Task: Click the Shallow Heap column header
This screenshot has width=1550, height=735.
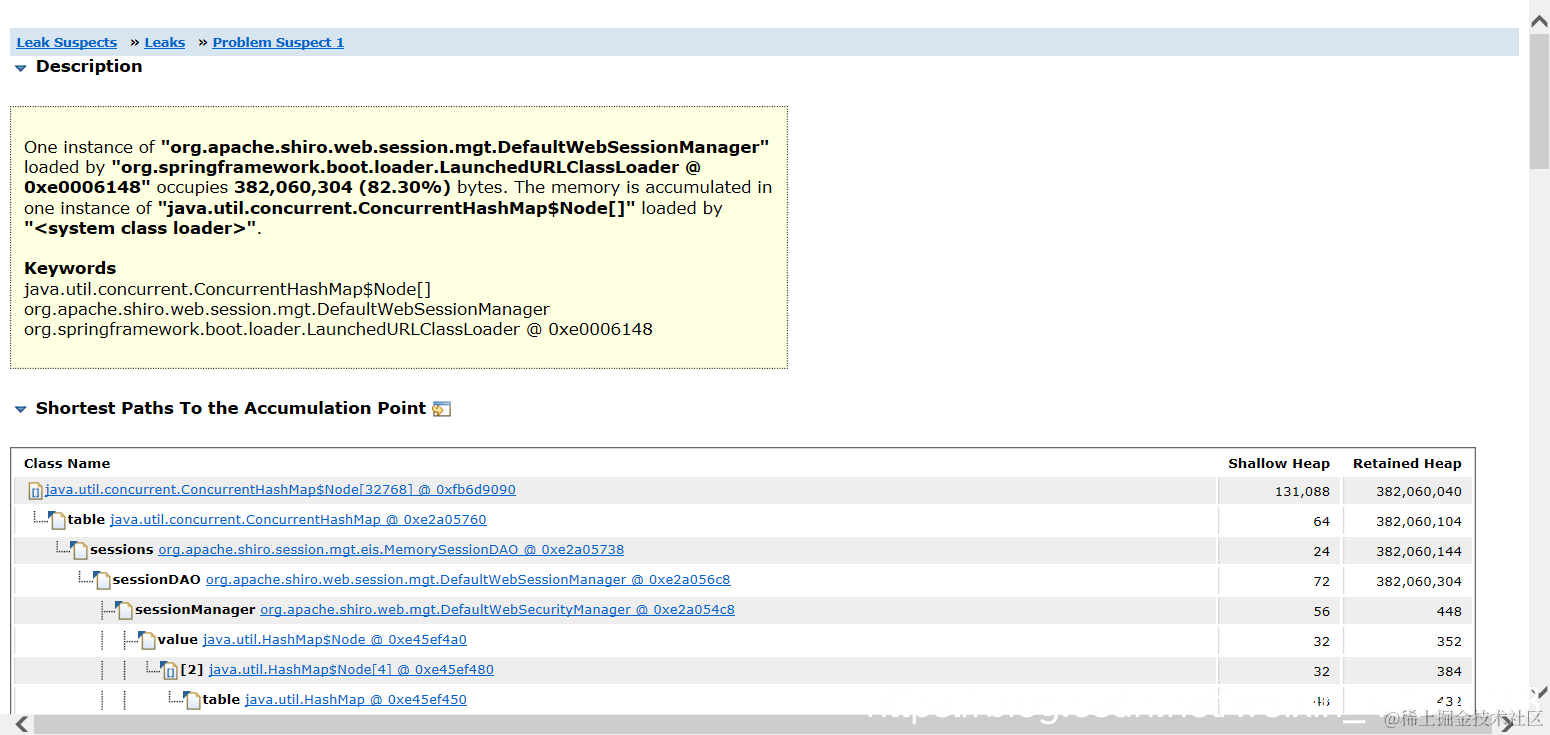Action: click(x=1279, y=463)
